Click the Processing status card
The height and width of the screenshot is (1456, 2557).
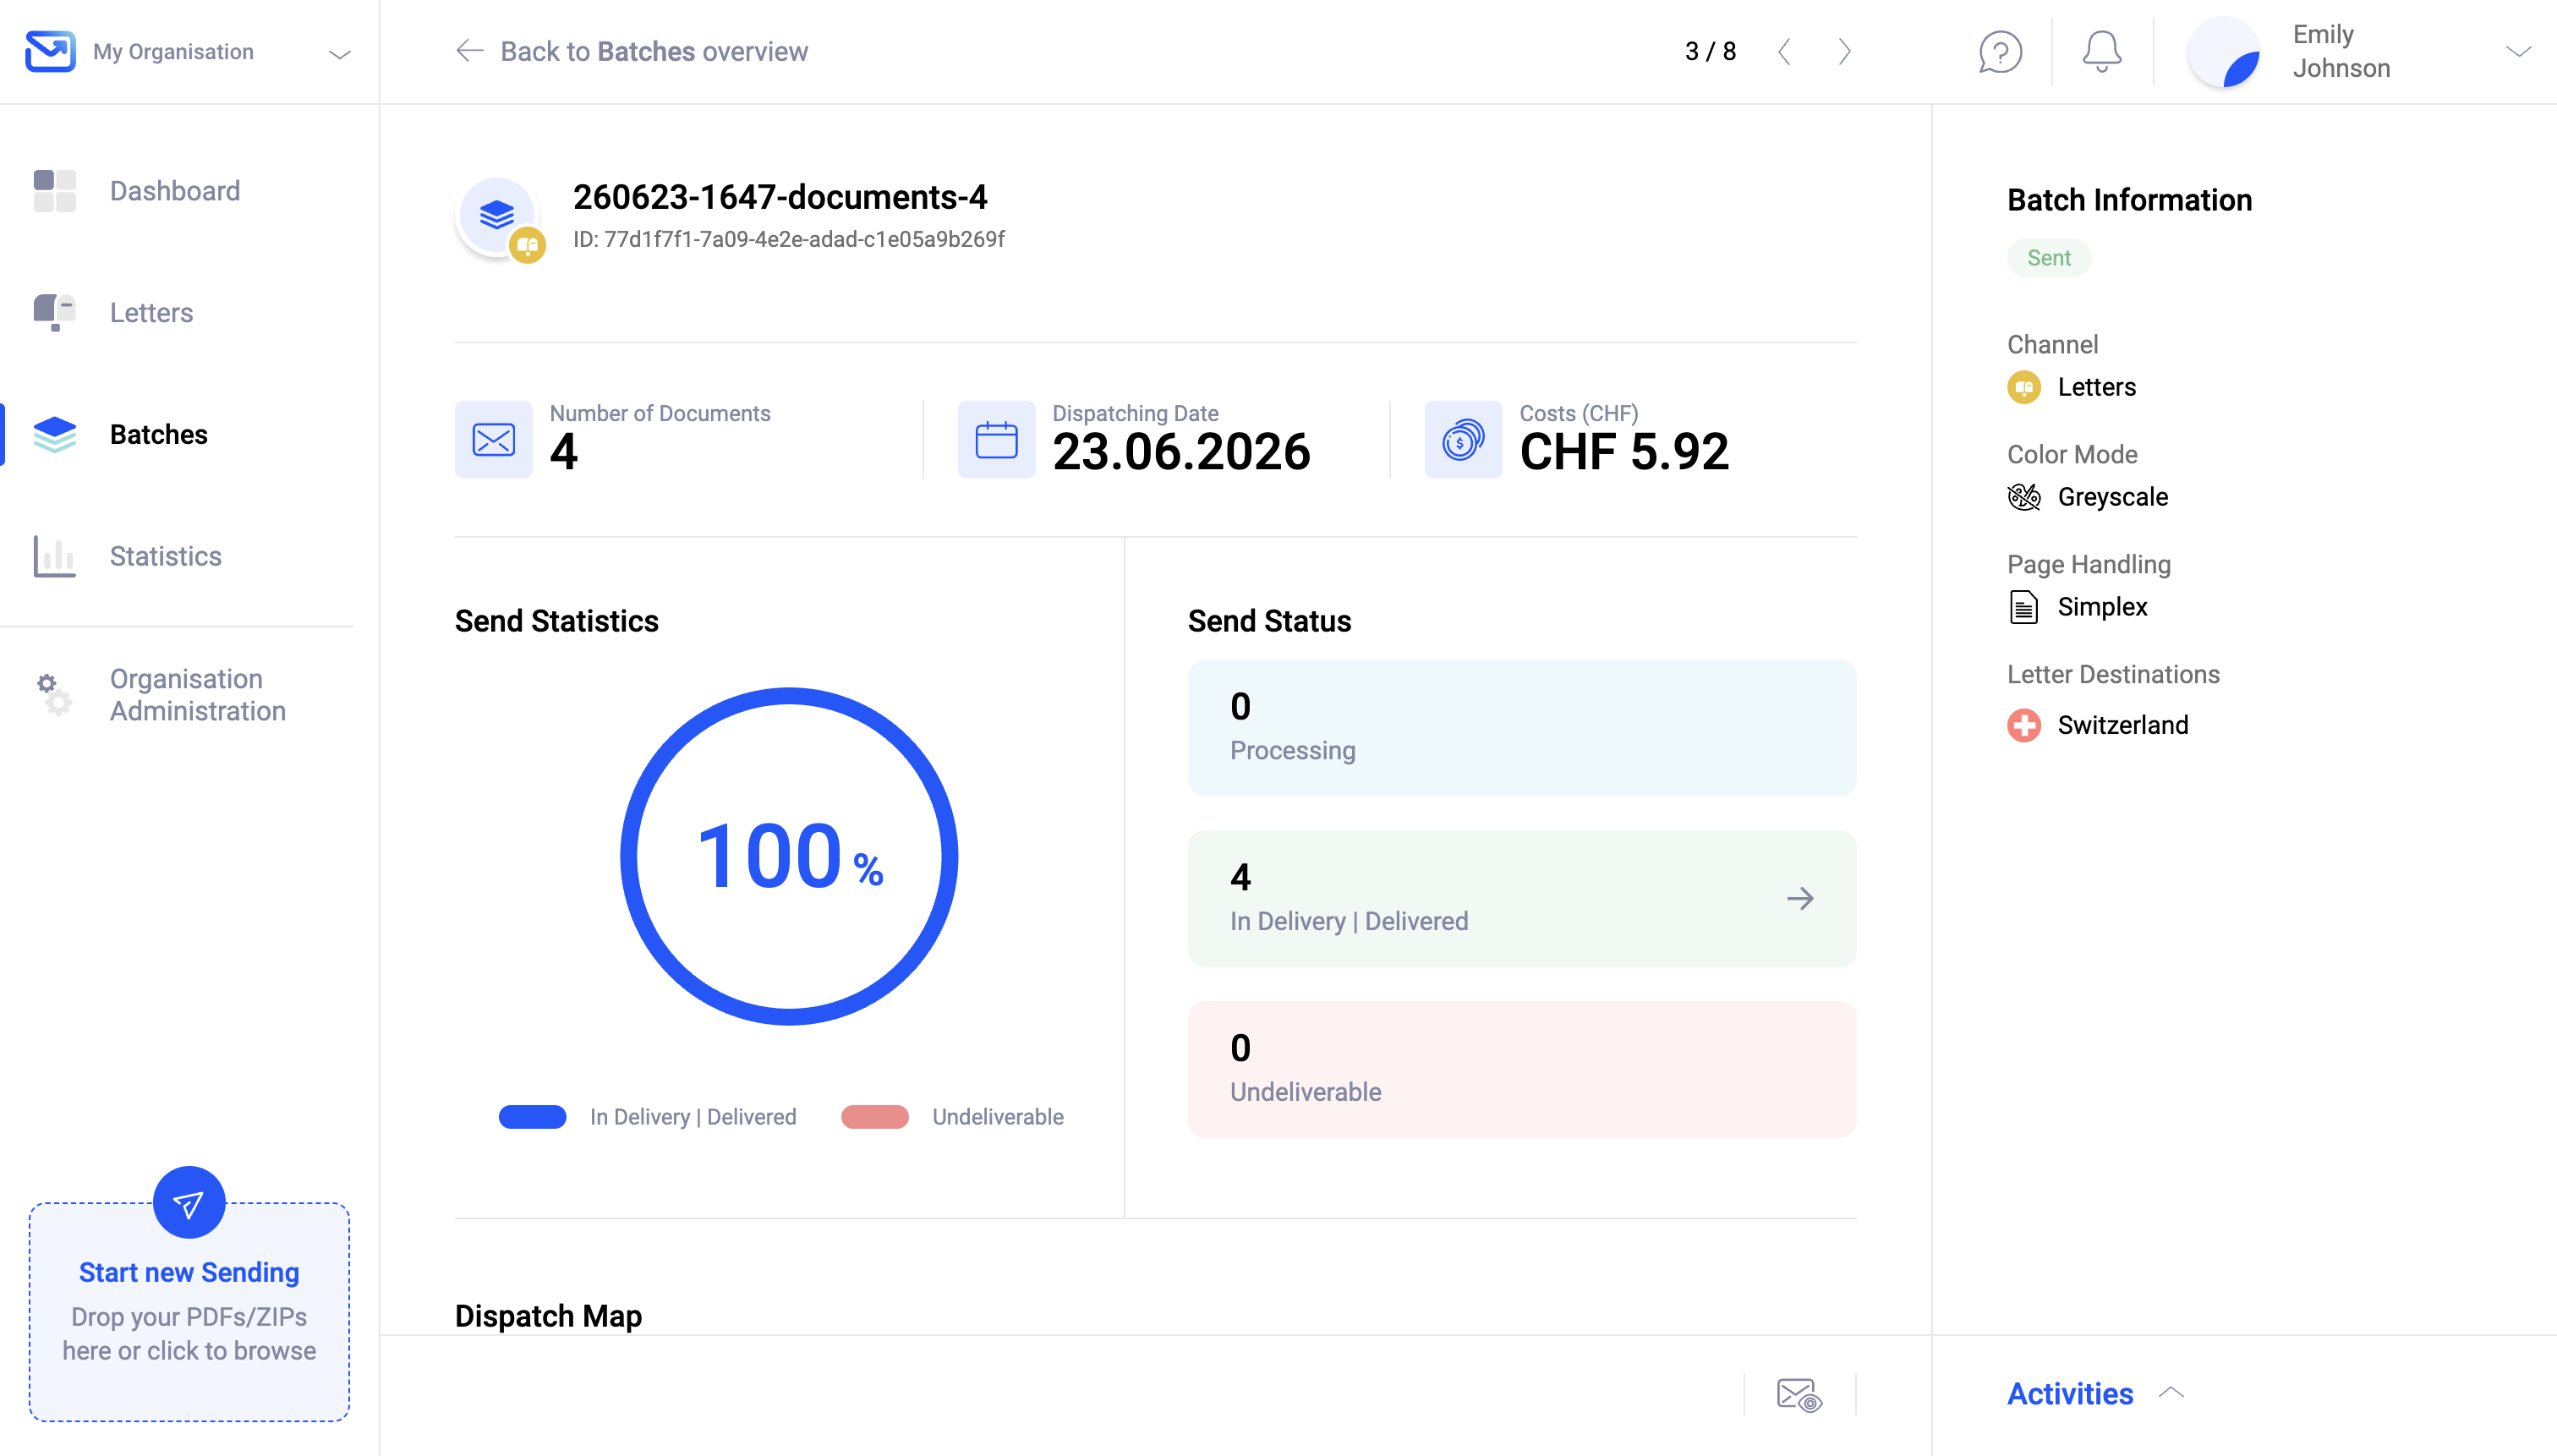[x=1521, y=728]
